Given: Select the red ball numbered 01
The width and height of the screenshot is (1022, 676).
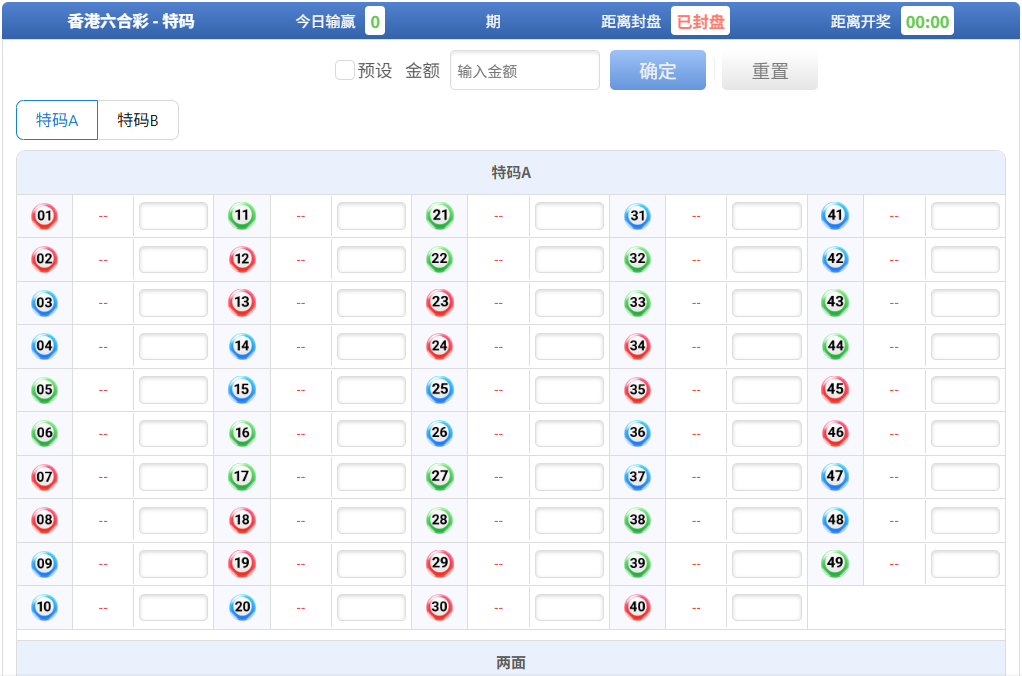Looking at the screenshot, I should 44,215.
